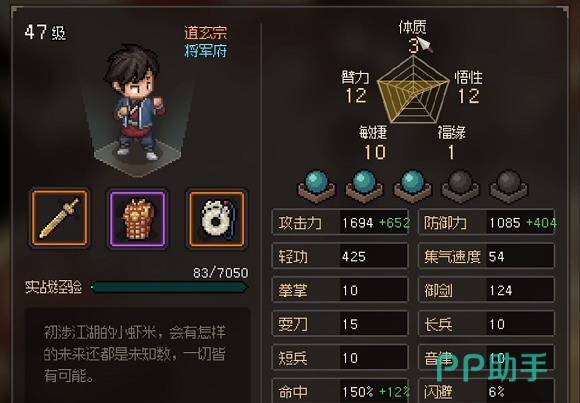580x403 pixels.
Task: Click the 轻功 stat field
Action: point(340,256)
